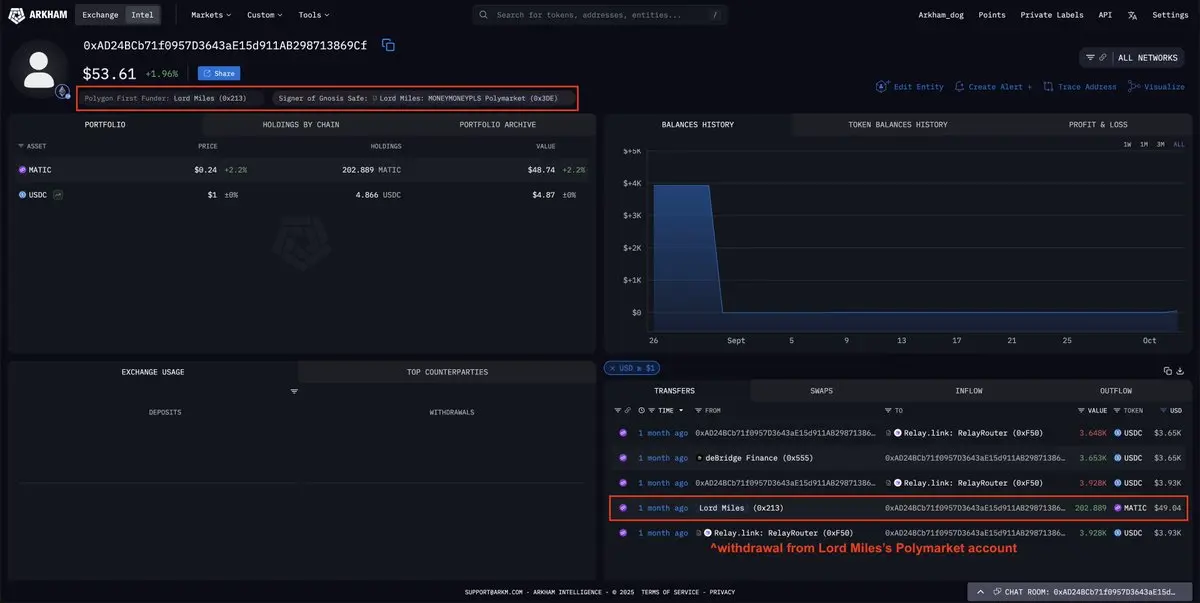The height and width of the screenshot is (603, 1200).
Task: Click the Visualize graph icon
Action: coord(1134,87)
